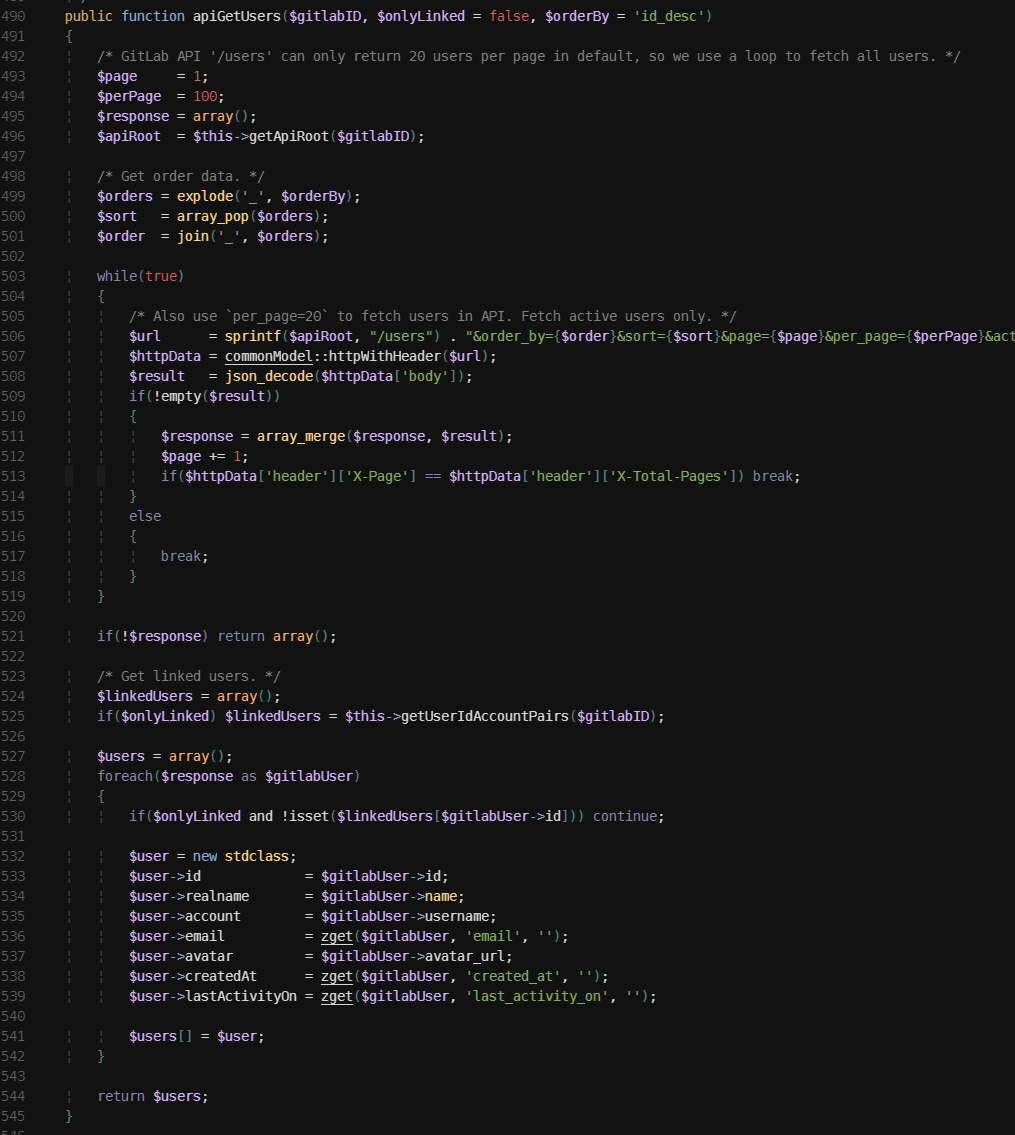Click the 'Get linked users' comment
This screenshot has height=1135, width=1015.
click(189, 676)
